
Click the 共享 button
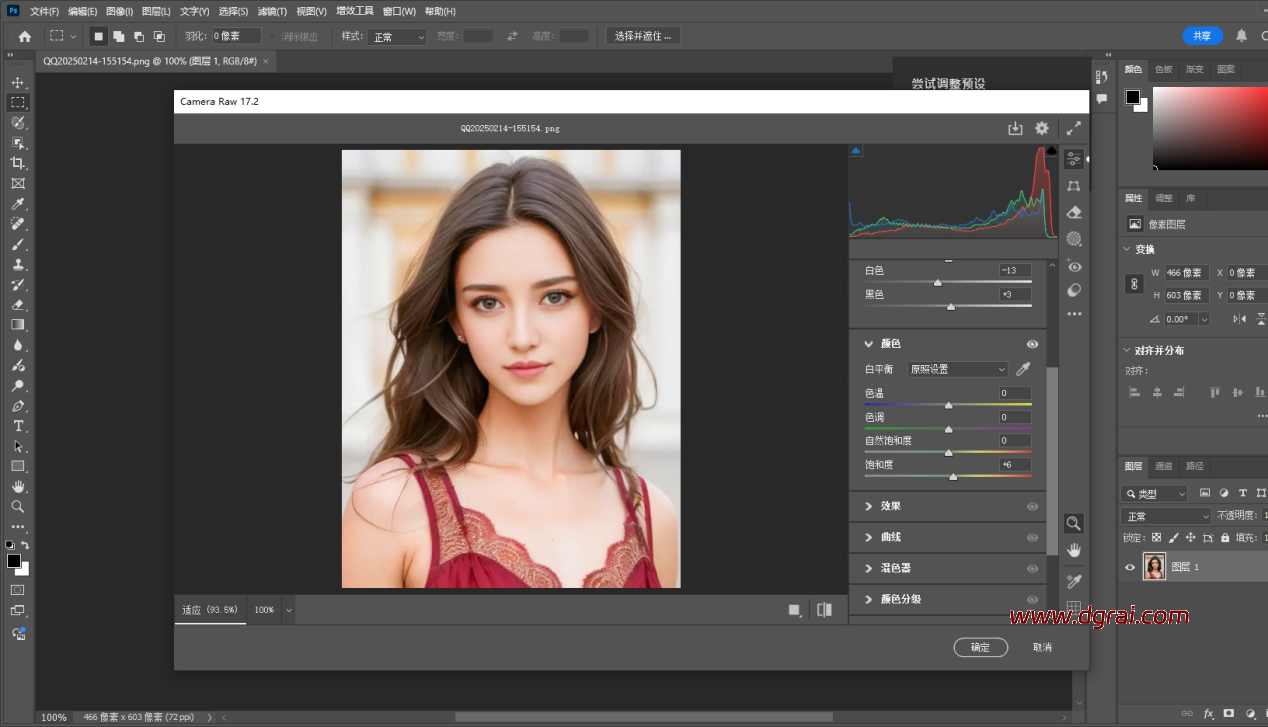1202,36
